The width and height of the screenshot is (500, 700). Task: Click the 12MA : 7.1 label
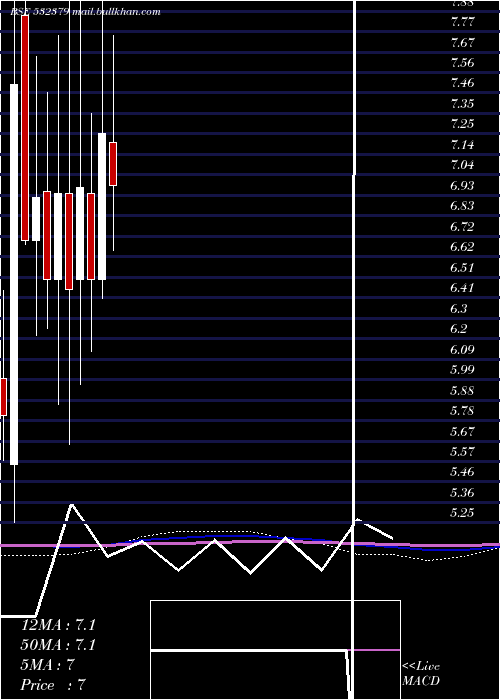pyautogui.click(x=58, y=625)
